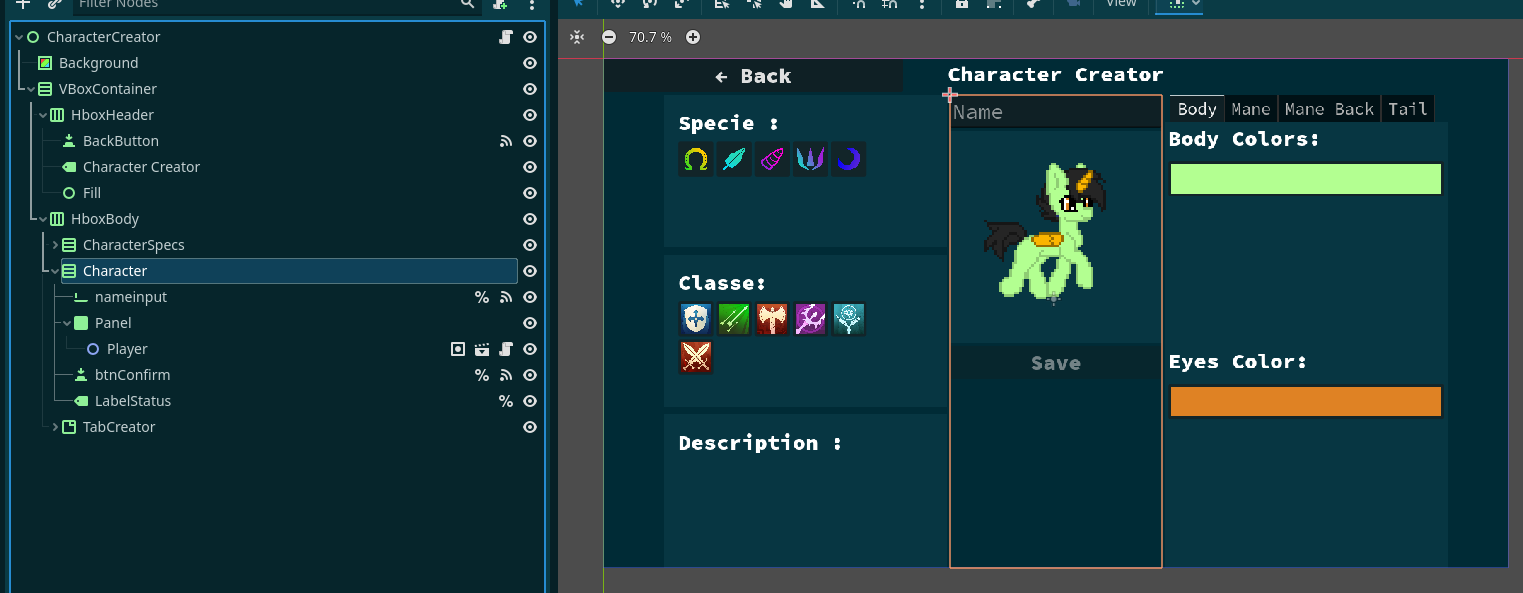
Task: Pick the pink unicorn horn species icon
Action: pyautogui.click(x=772, y=159)
